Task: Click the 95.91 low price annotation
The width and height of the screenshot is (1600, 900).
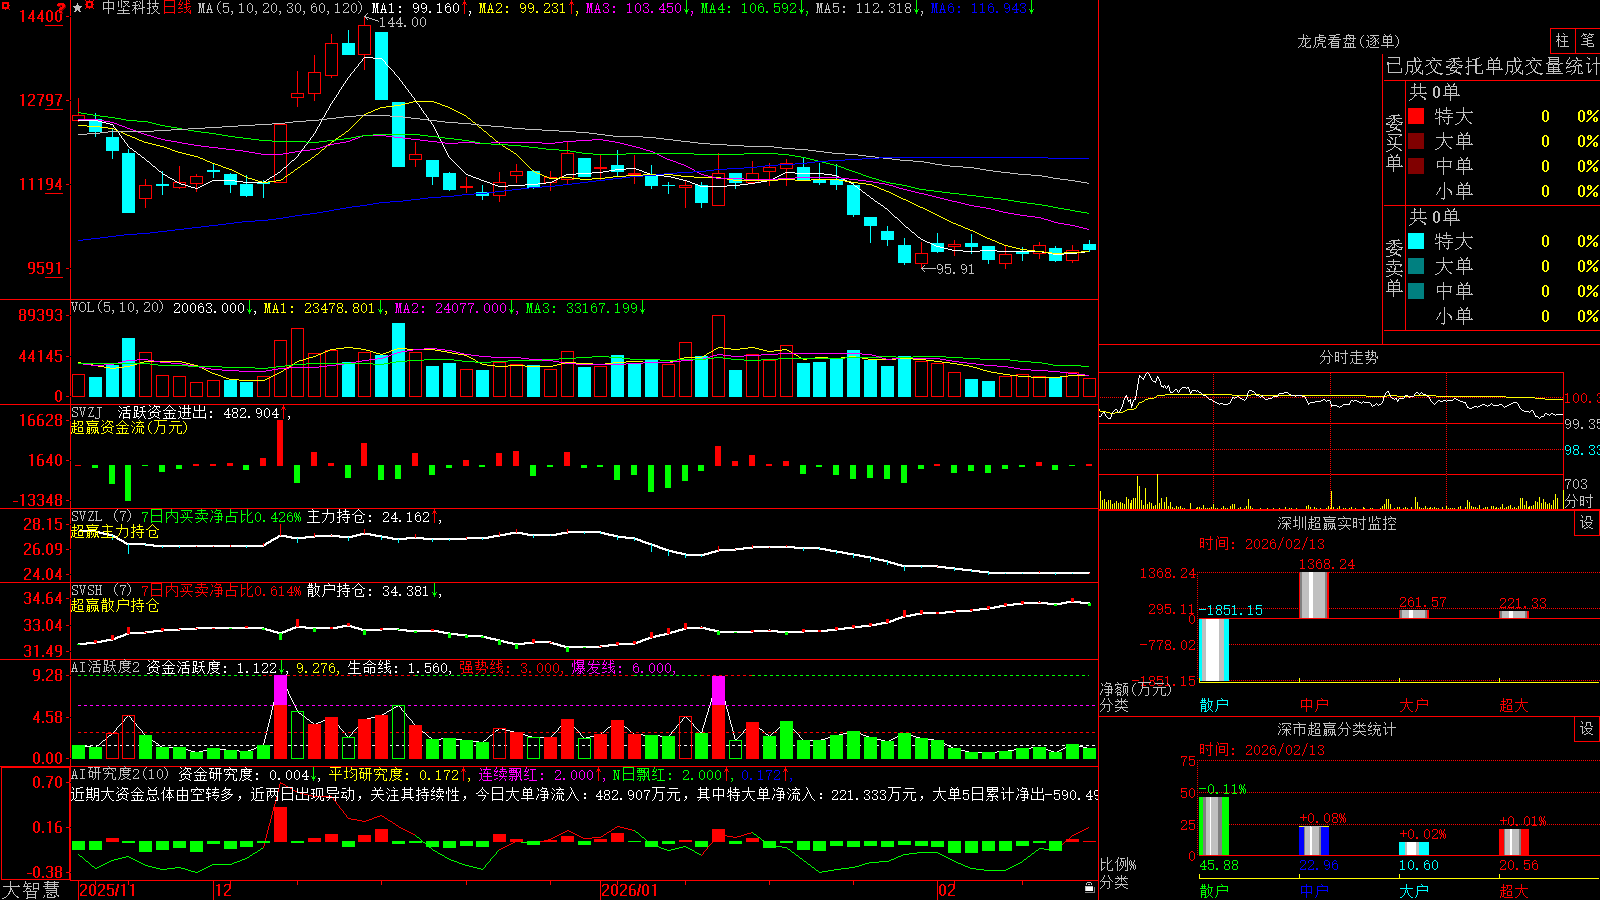Action: click(955, 269)
